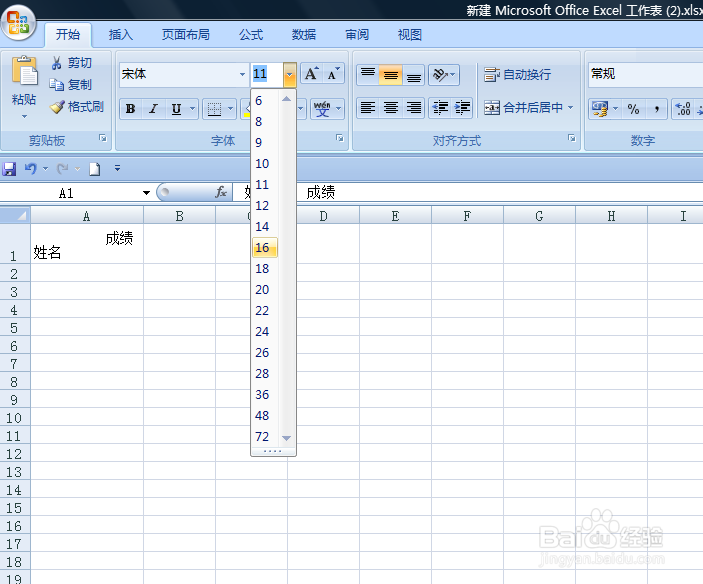The height and width of the screenshot is (584, 703).
Task: Click the Paste icon
Action: [x=24, y=72]
